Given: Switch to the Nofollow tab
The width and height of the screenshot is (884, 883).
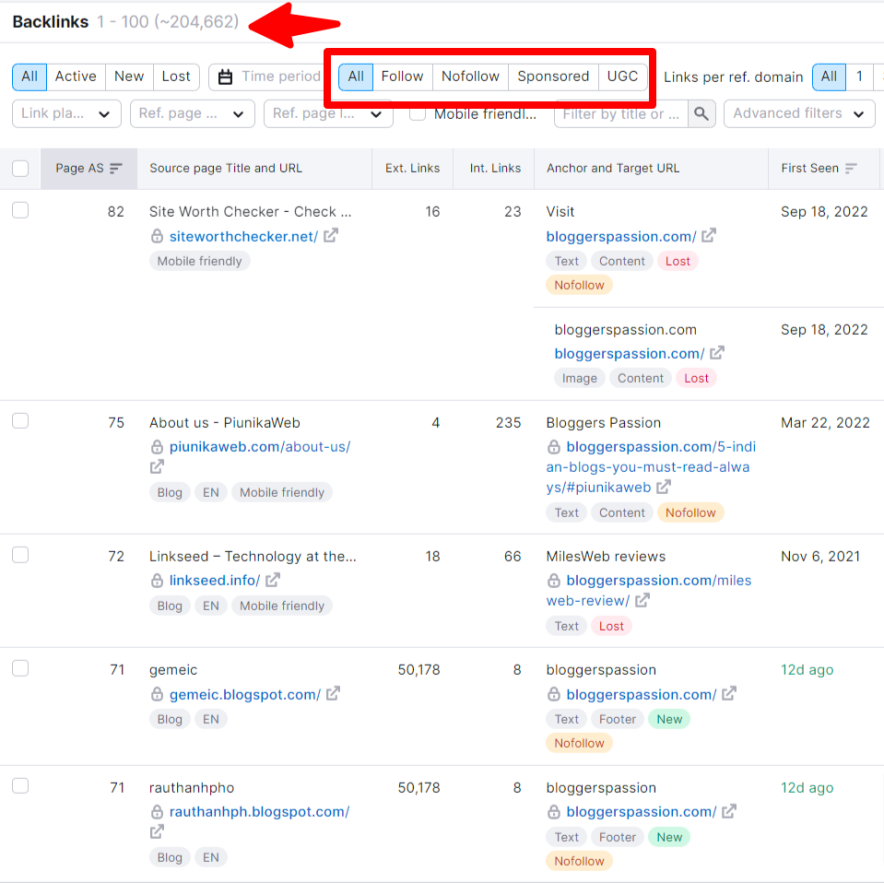Looking at the screenshot, I should (469, 76).
